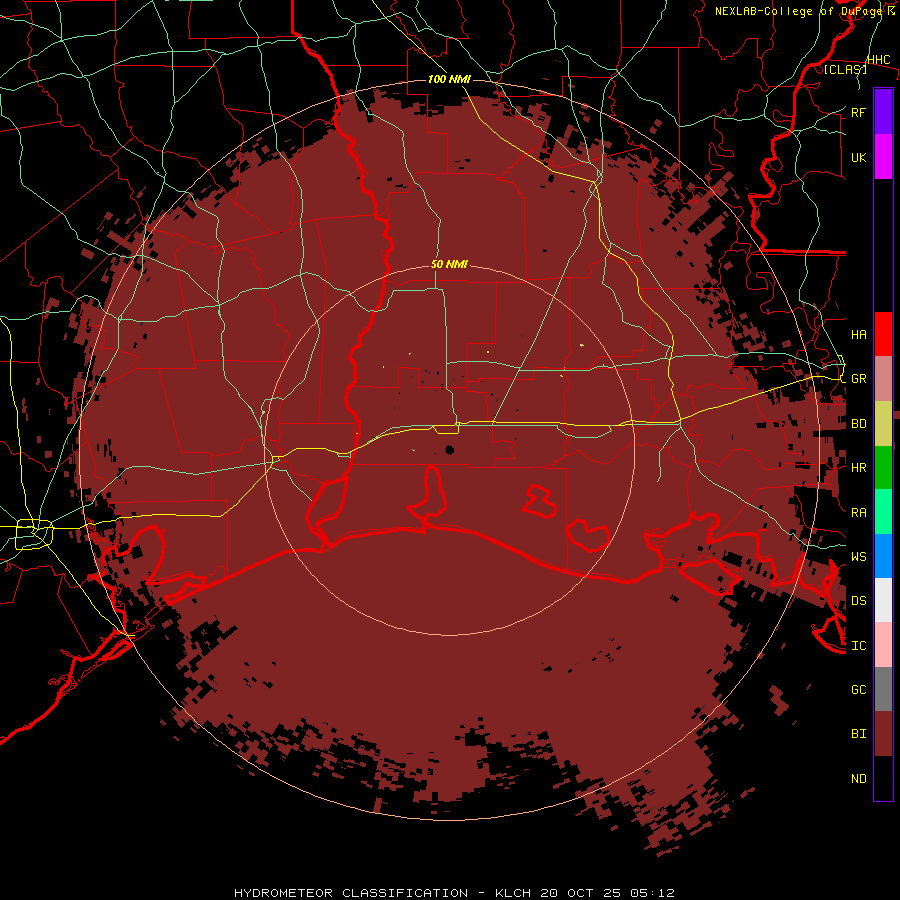
Task: Click the RF legend label
Action: pos(858,112)
